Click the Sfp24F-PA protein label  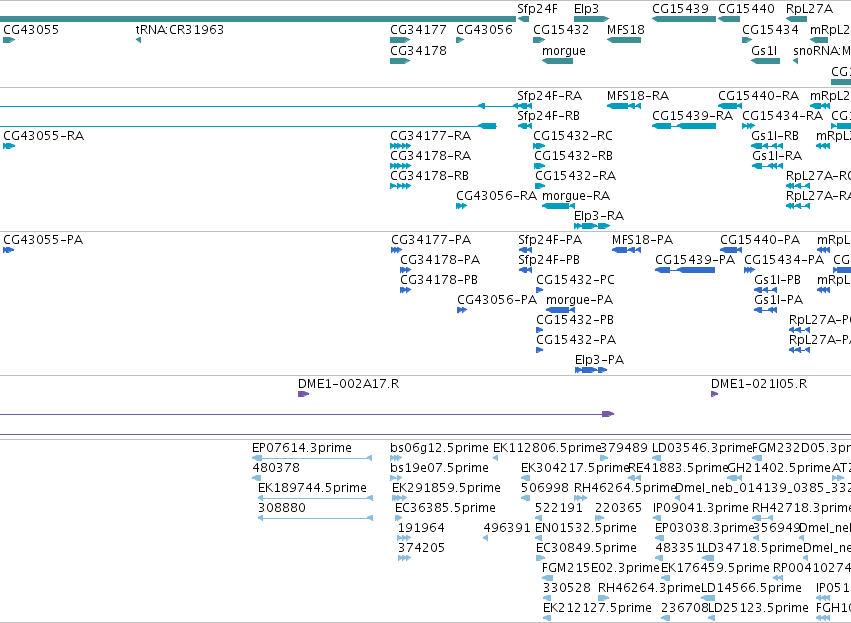[x=550, y=240]
